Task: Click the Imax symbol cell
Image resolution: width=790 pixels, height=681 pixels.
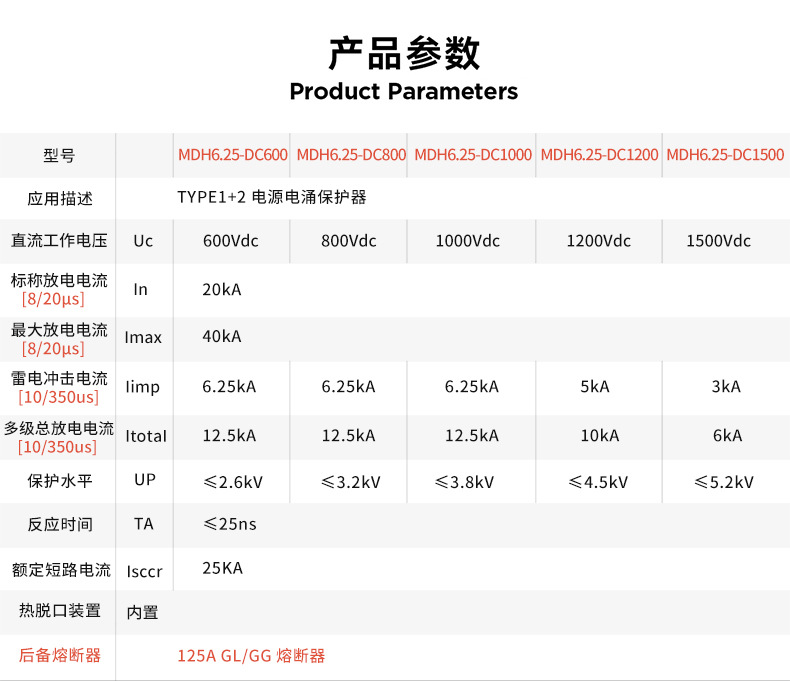Action: pos(143,337)
